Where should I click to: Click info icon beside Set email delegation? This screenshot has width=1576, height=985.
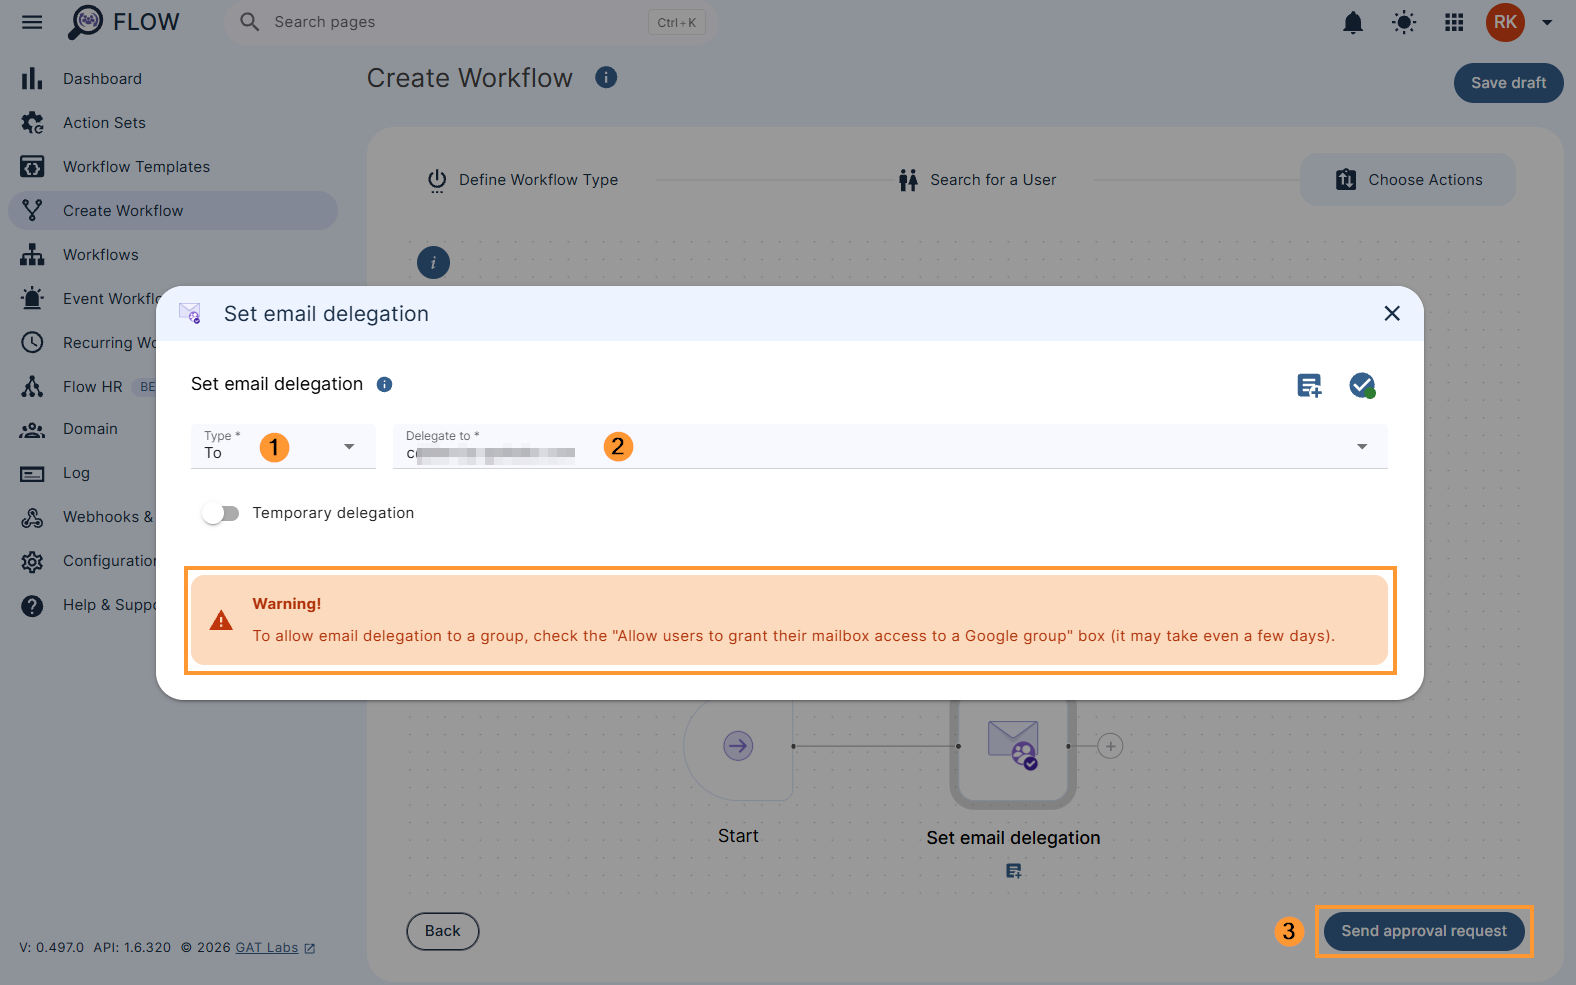click(x=384, y=384)
